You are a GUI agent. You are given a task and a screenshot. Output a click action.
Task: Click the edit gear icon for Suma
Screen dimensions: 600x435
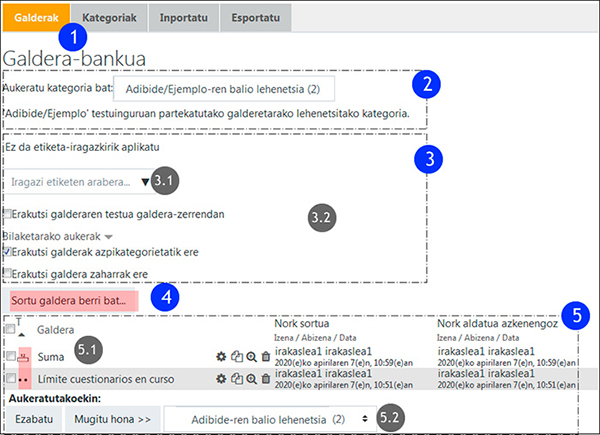point(220,356)
